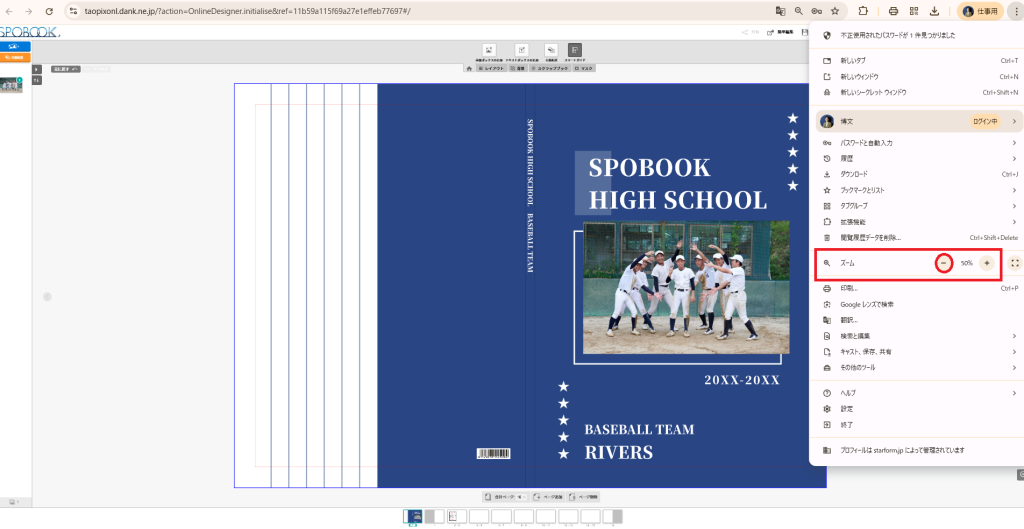The image size is (1024, 529).
Task: Select 新しいタブ menu item
Action: 854,60
